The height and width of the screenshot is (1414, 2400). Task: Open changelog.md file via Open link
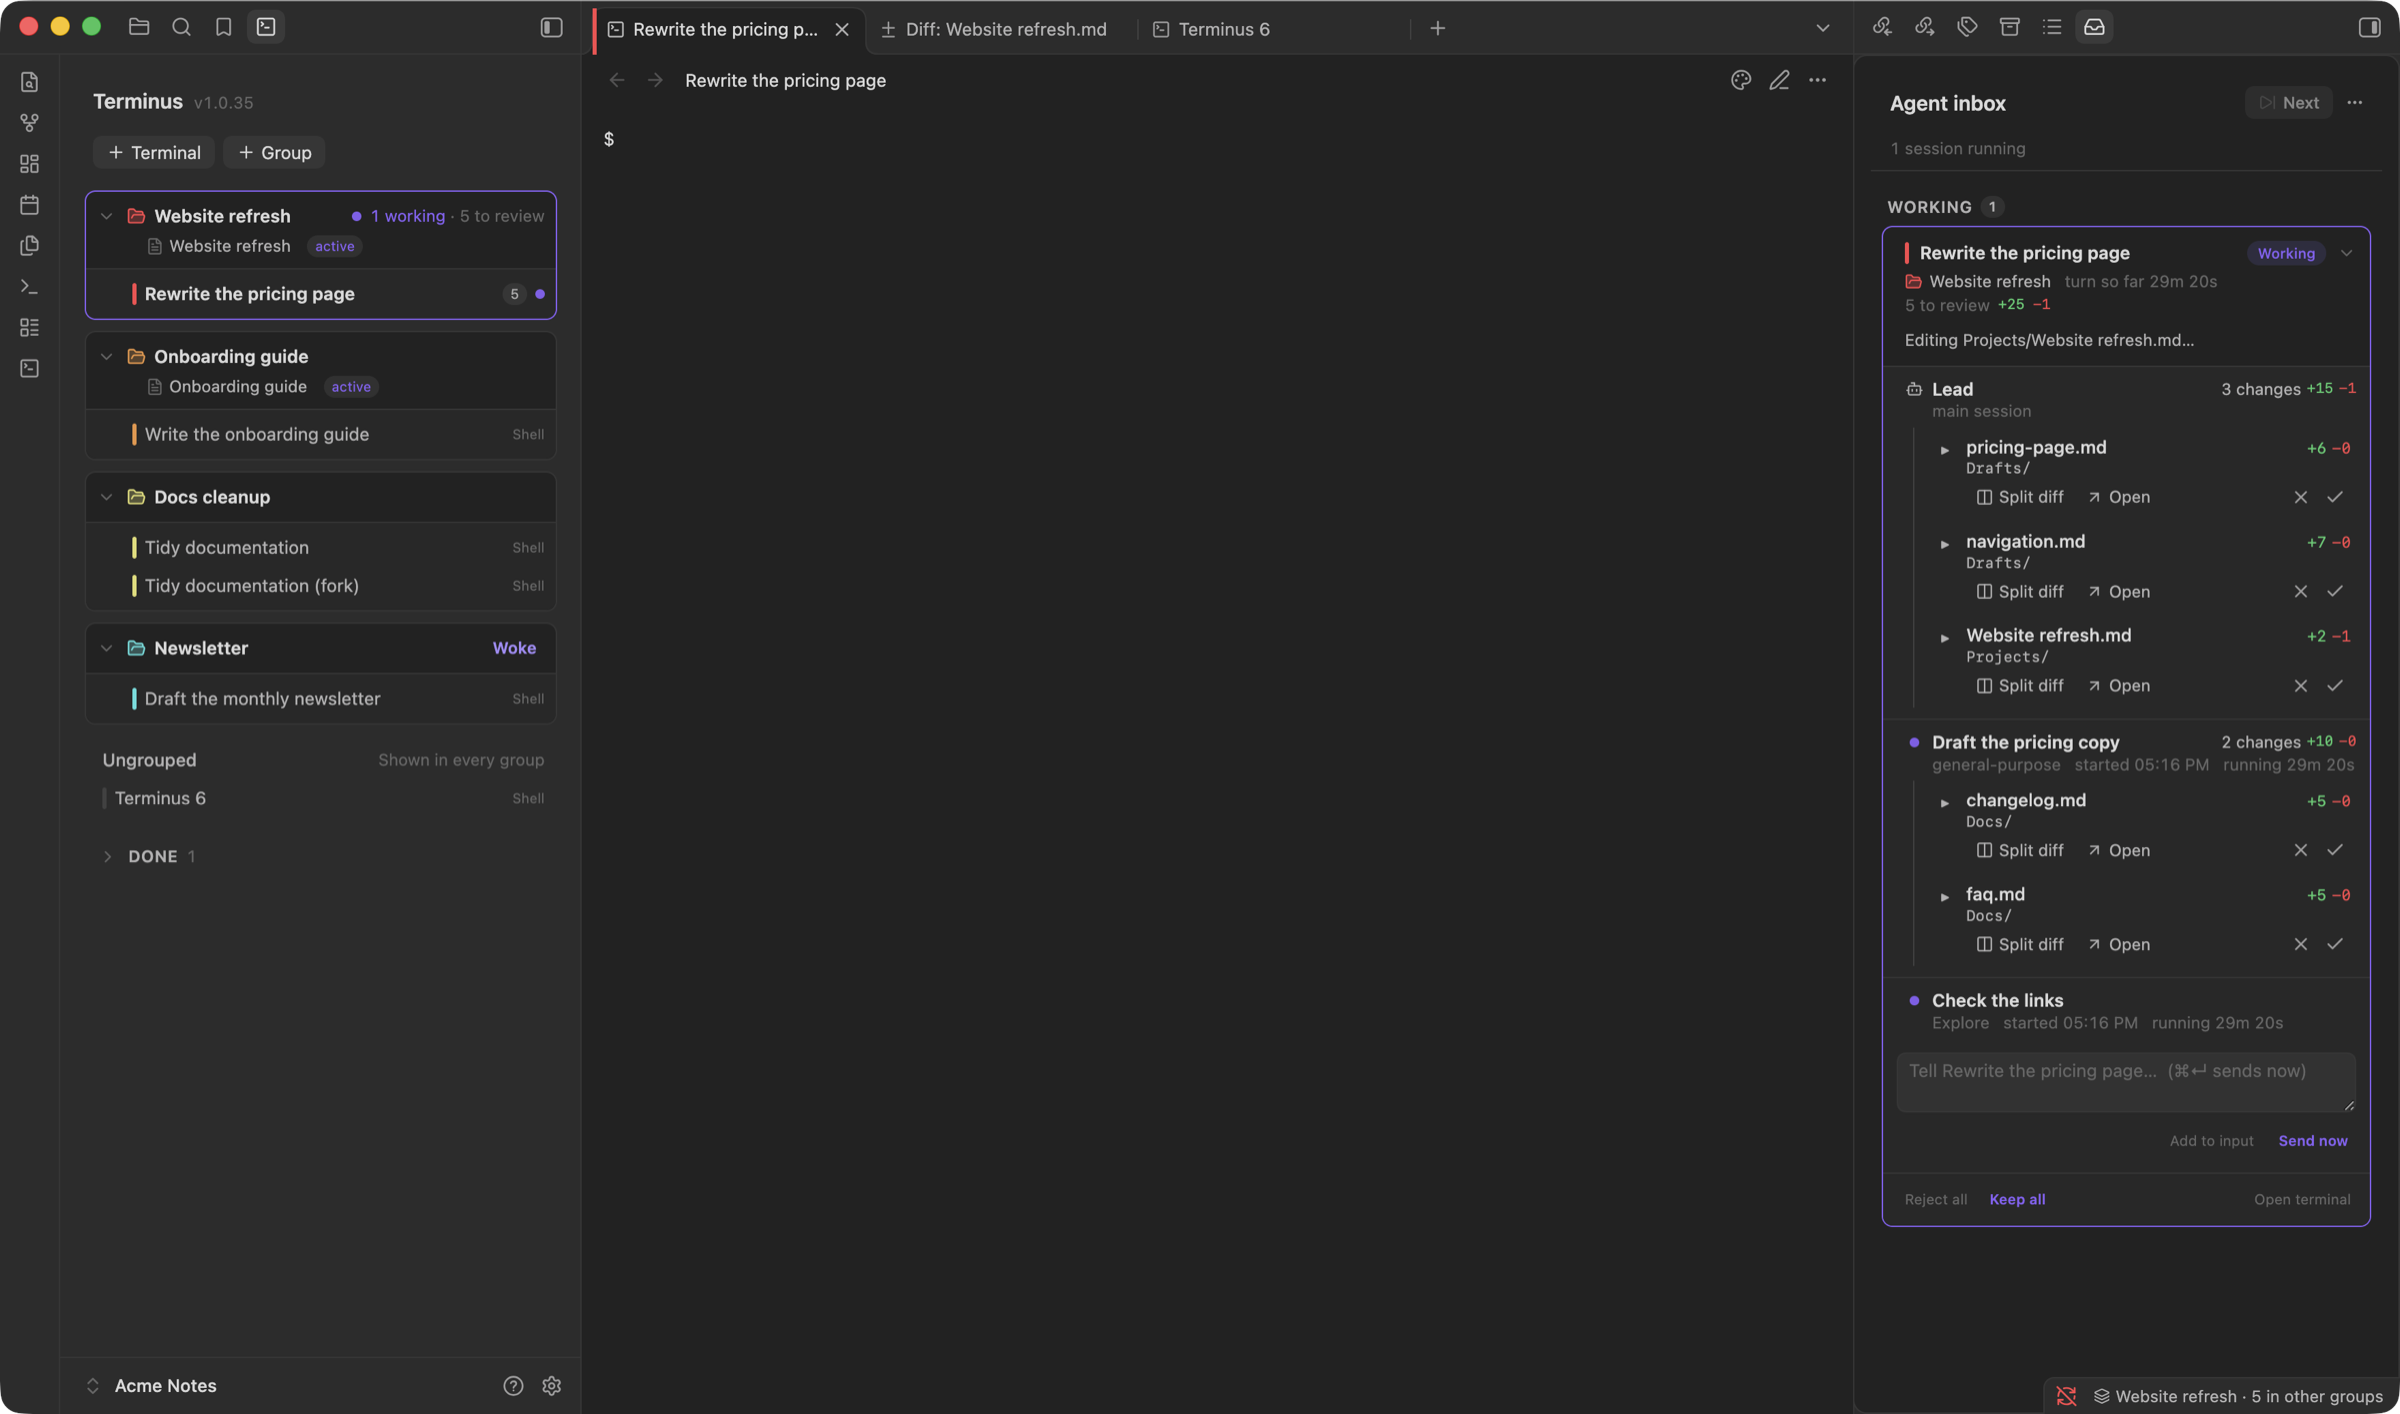pos(2119,850)
